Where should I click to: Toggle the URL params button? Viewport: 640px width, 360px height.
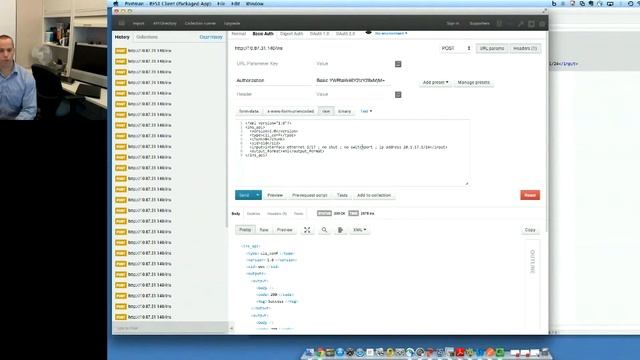492,49
